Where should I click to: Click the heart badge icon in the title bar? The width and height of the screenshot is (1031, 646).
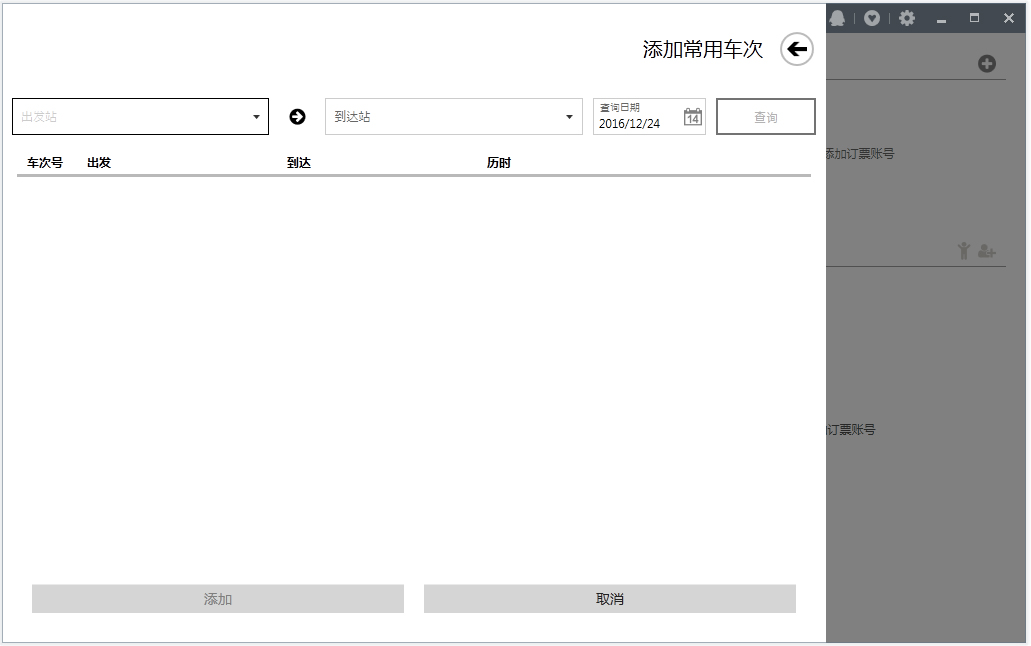pos(872,18)
